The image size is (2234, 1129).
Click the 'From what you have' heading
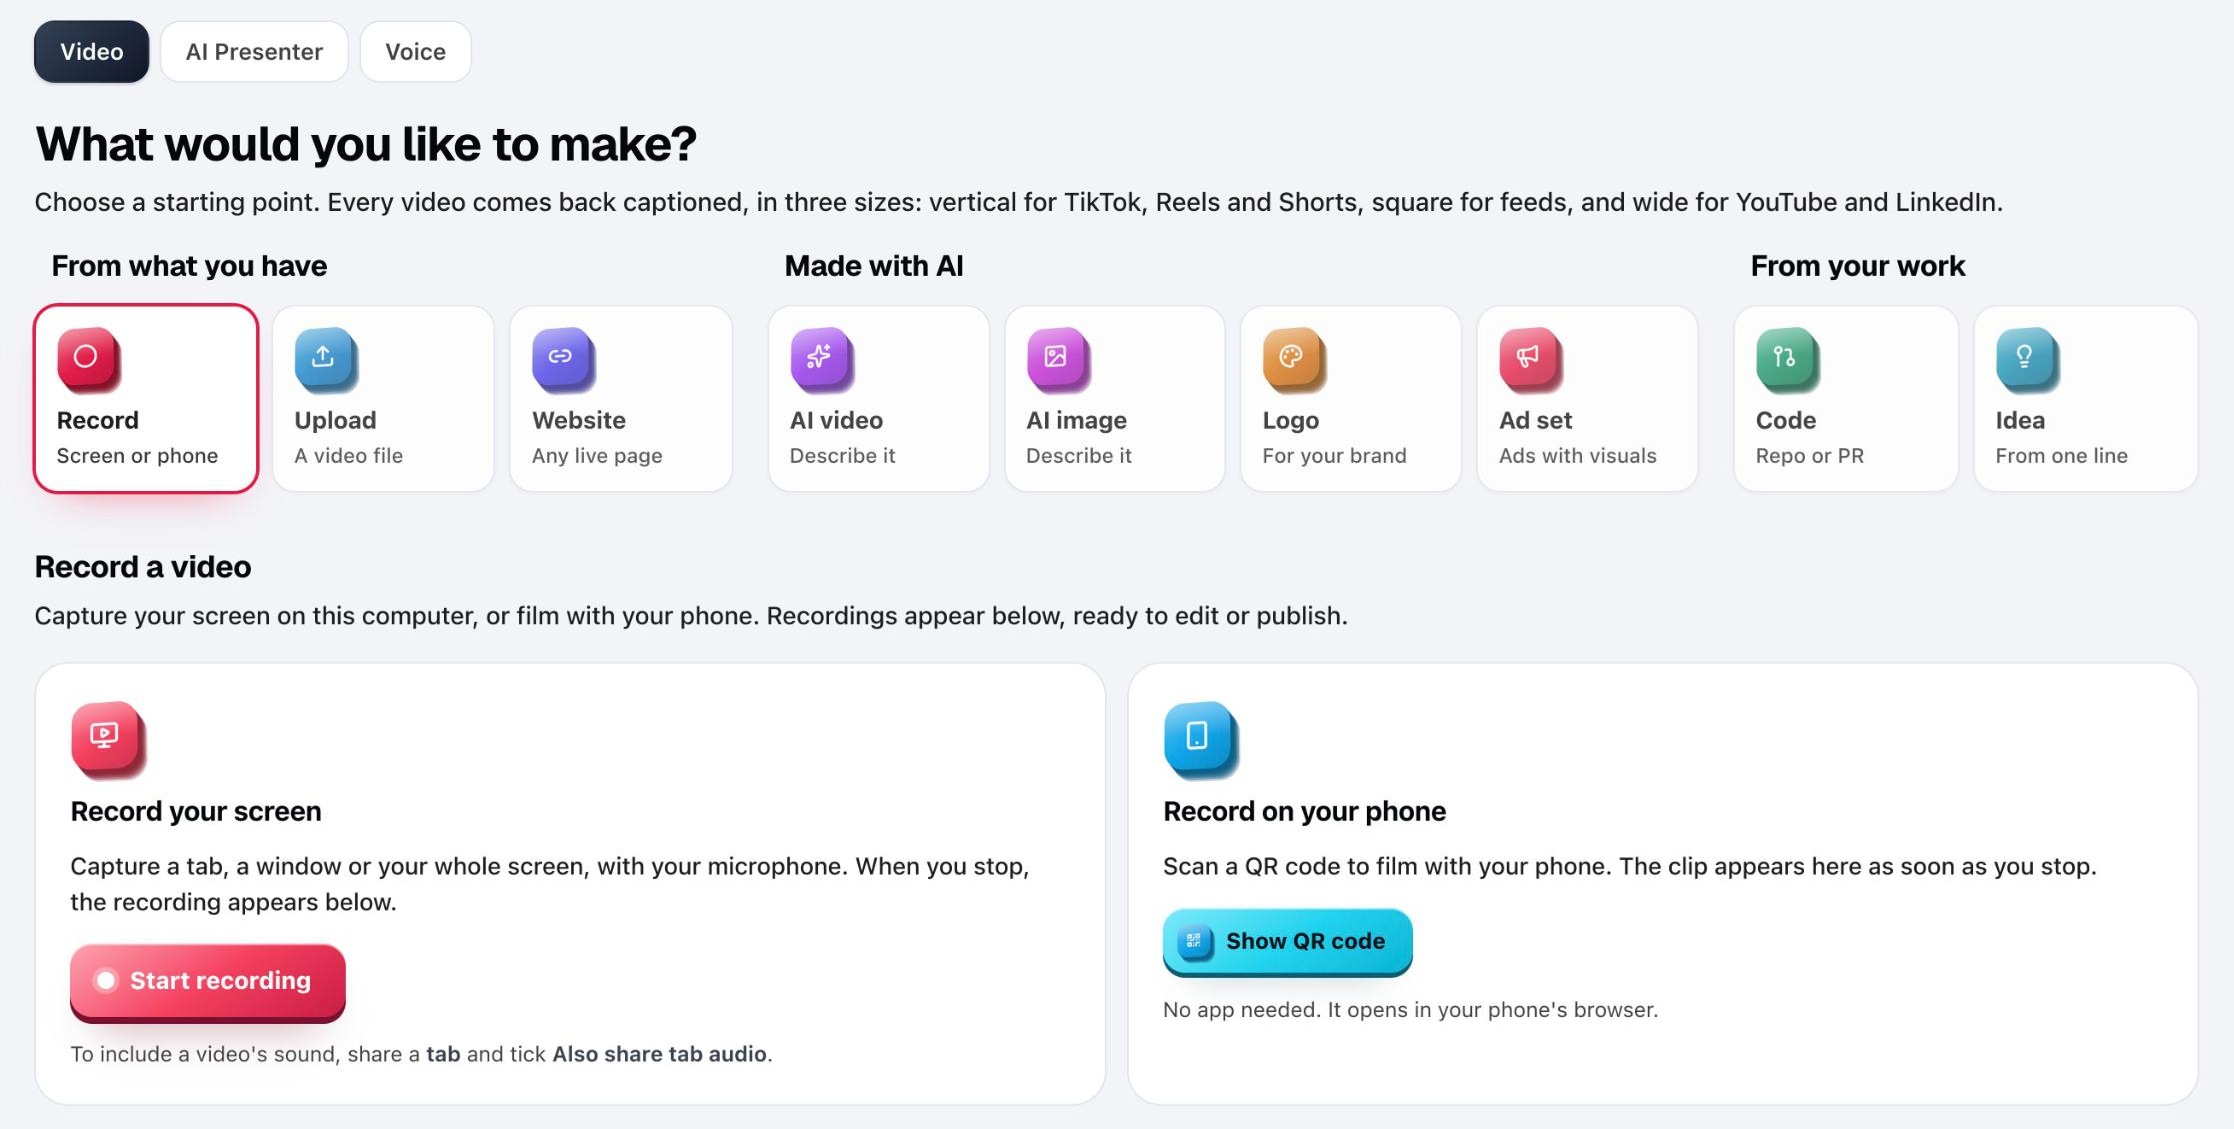[190, 266]
